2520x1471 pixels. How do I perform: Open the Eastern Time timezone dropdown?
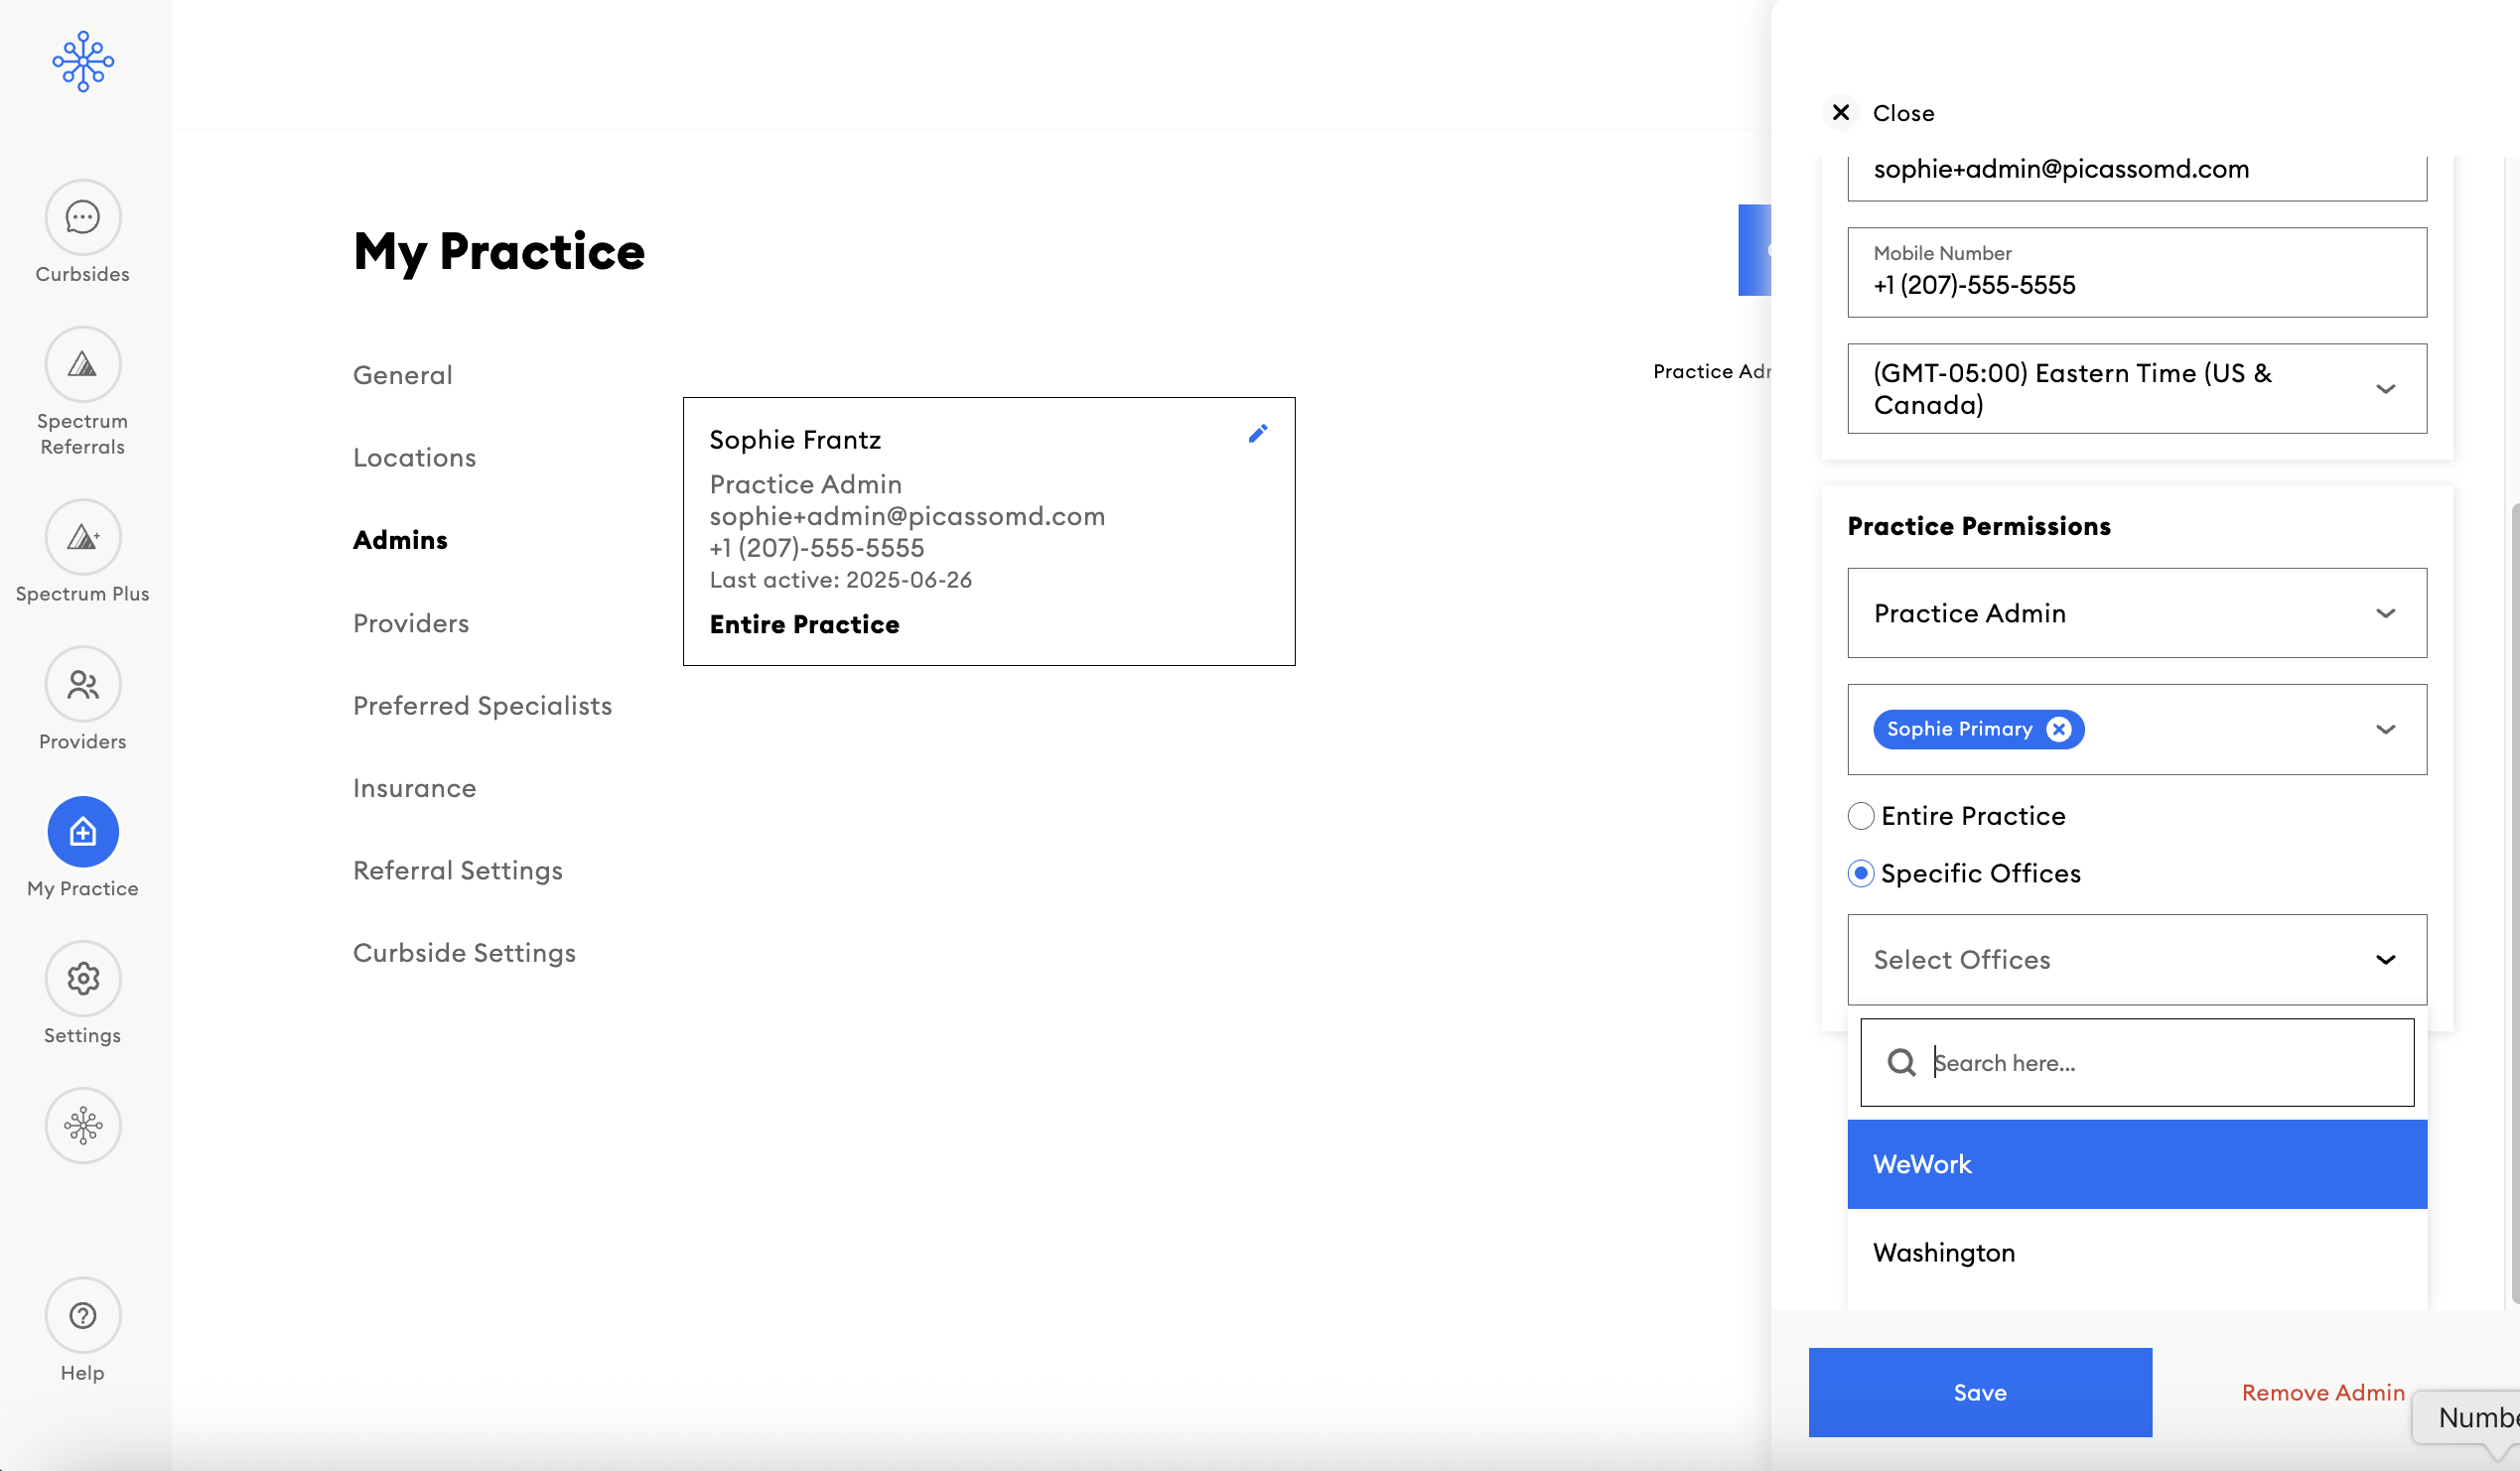pyautogui.click(x=2136, y=389)
